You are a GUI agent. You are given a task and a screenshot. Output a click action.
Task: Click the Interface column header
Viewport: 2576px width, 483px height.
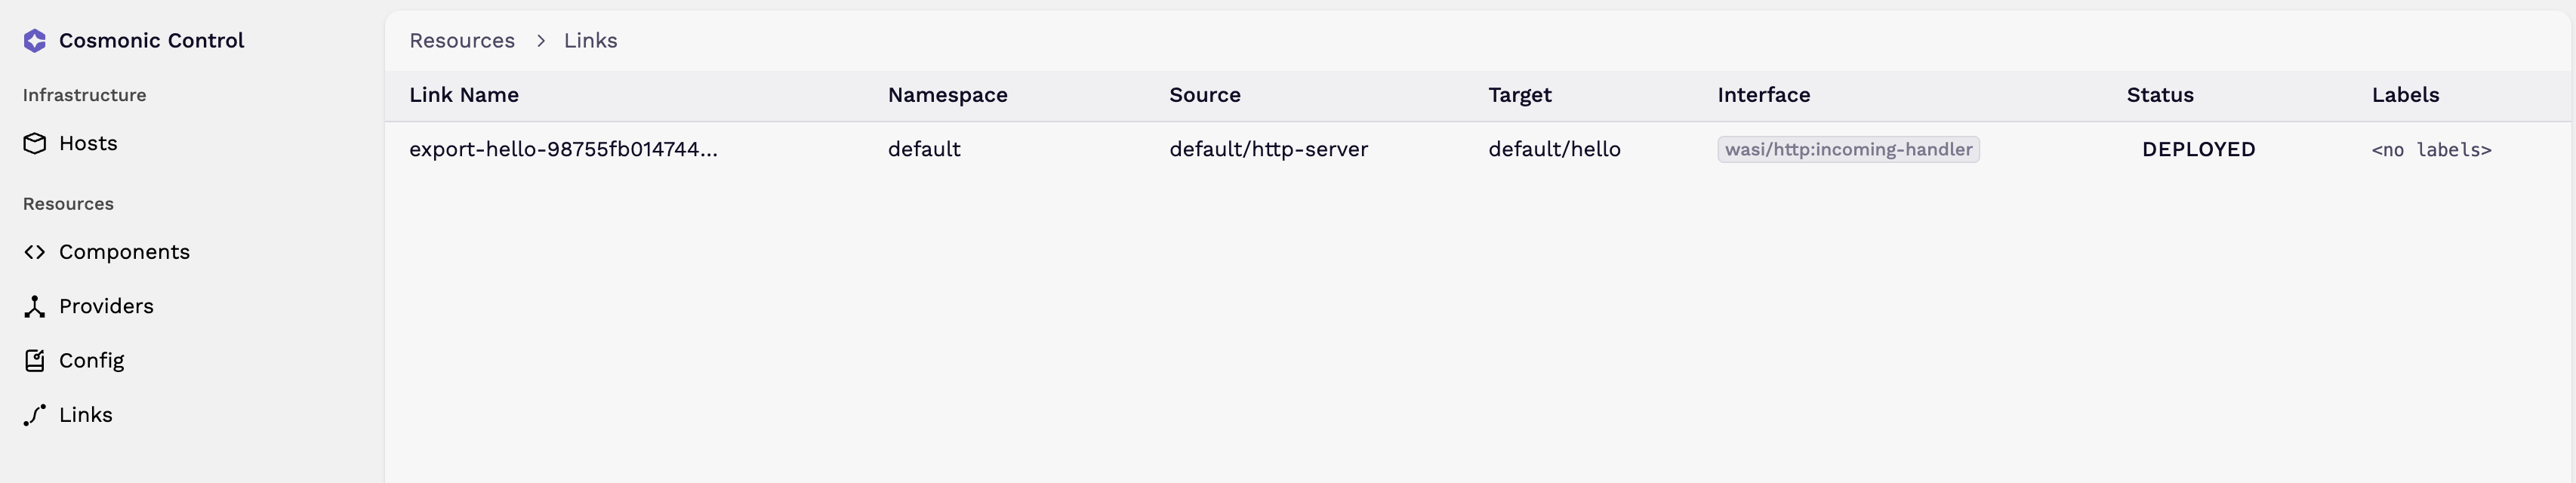pos(1763,95)
